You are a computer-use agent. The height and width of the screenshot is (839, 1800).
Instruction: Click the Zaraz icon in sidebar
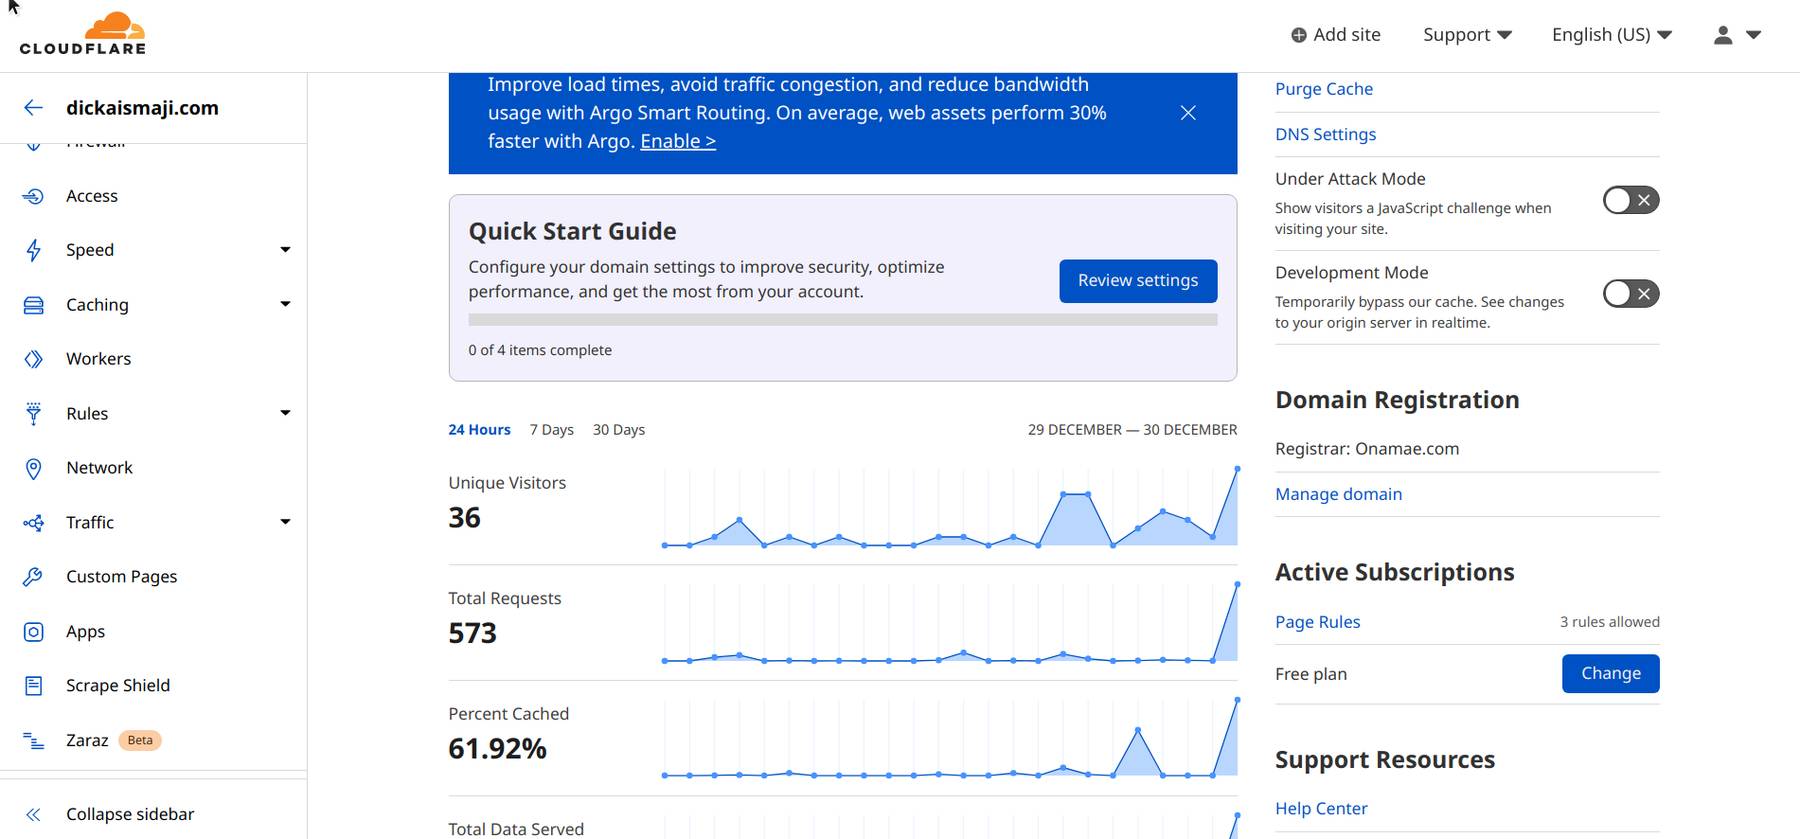coord(33,741)
